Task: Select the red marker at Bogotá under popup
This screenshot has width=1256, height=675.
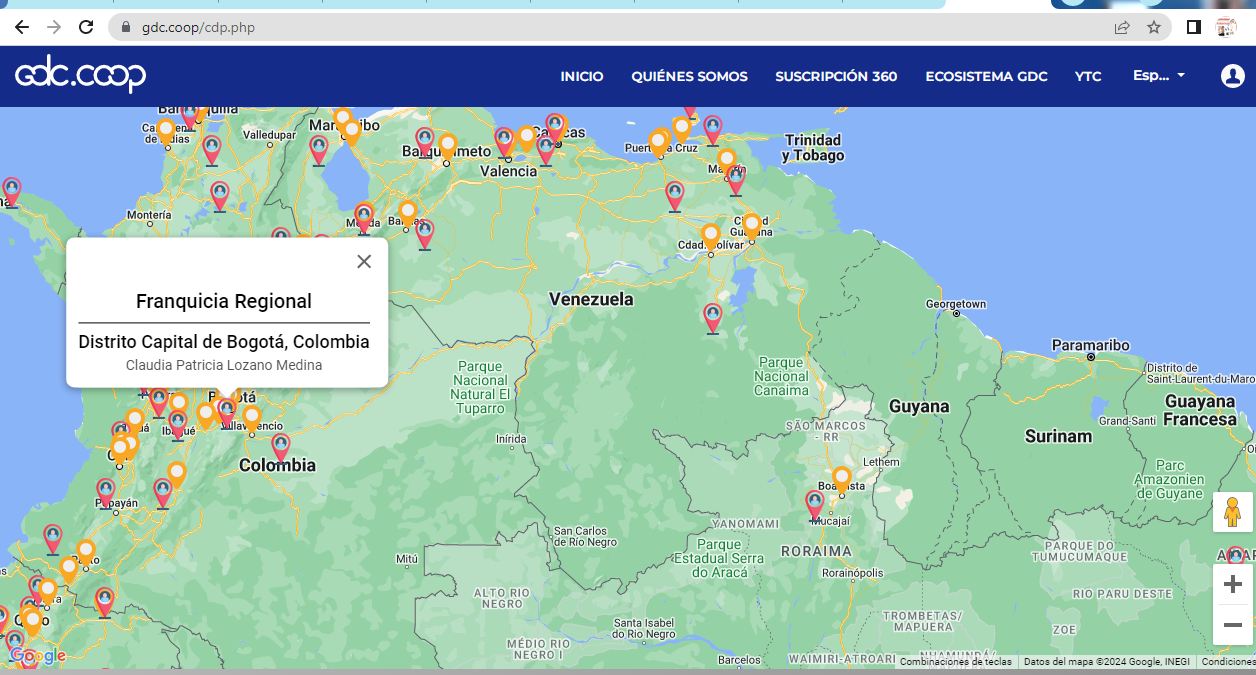Action: coord(227,413)
